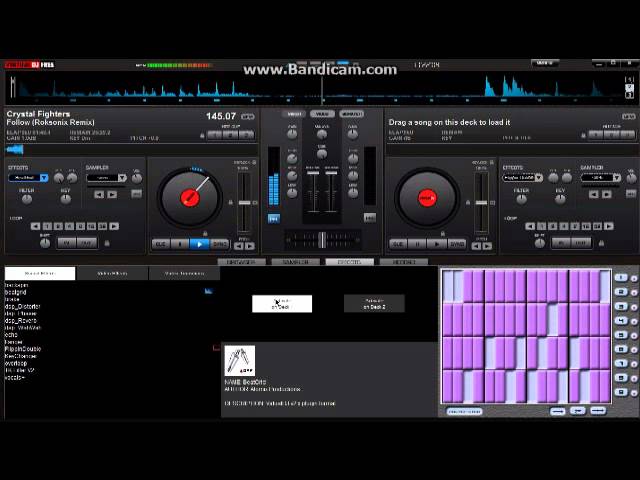The height and width of the screenshot is (480, 640).
Task: Toggle left deck sampler REC button
Action: point(137,194)
